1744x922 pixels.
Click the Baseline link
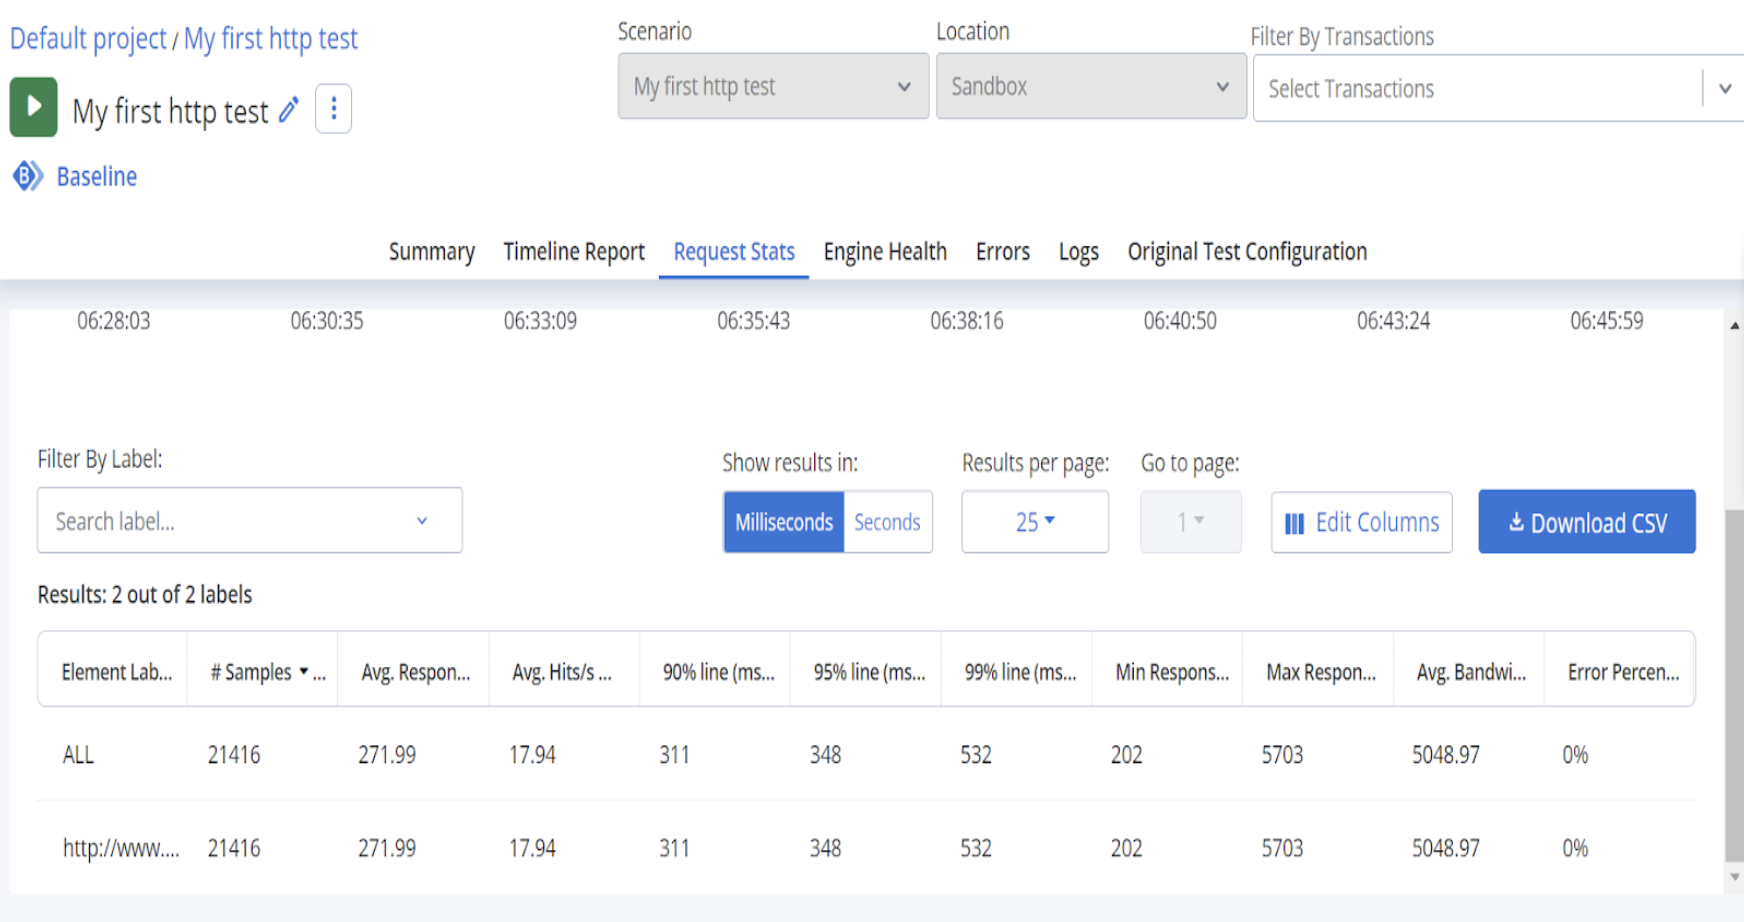tap(97, 177)
